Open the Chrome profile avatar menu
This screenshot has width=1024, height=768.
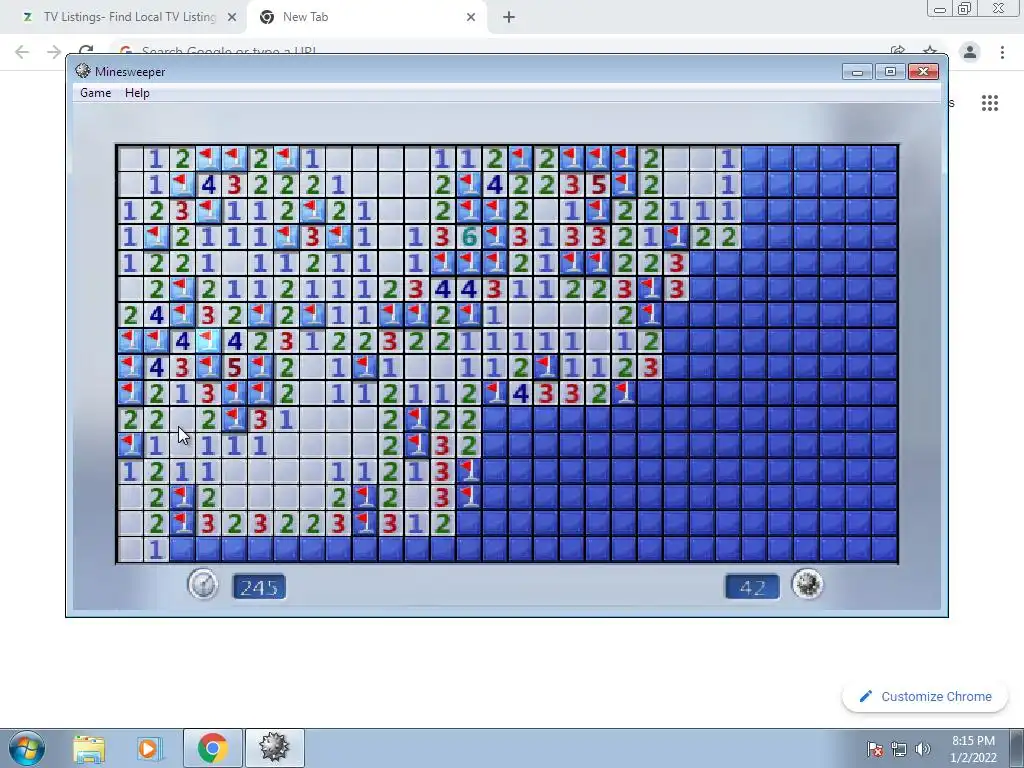coord(970,52)
